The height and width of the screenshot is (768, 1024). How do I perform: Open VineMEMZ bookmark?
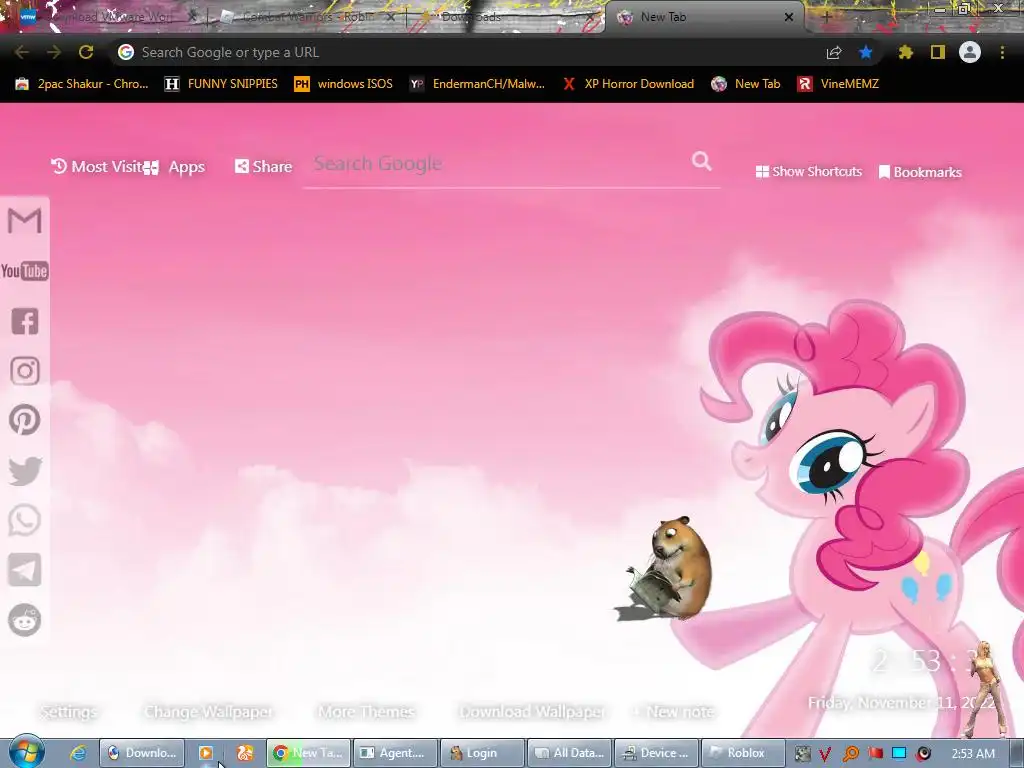pyautogui.click(x=839, y=84)
